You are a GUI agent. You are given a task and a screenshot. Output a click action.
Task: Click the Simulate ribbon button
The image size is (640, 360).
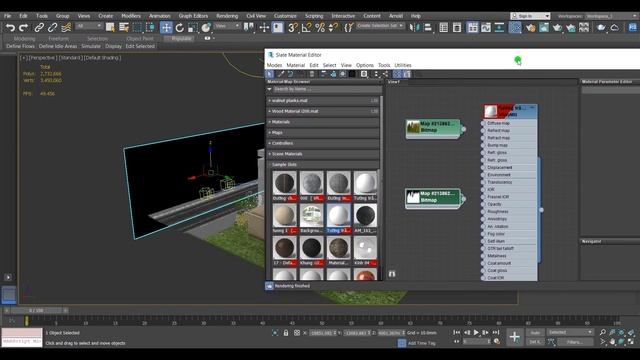[91, 46]
